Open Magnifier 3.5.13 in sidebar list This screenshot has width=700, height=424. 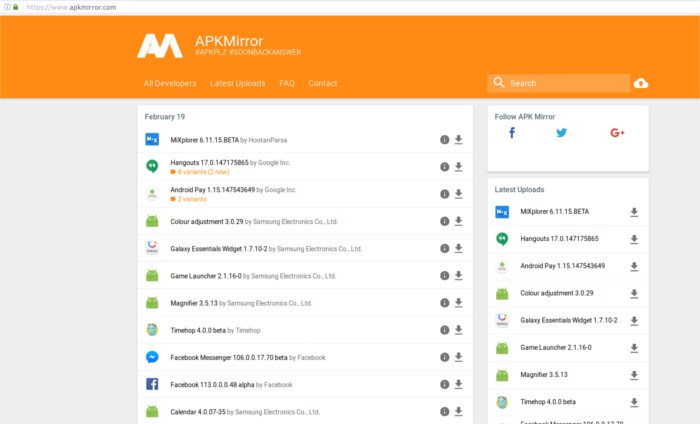(x=544, y=375)
